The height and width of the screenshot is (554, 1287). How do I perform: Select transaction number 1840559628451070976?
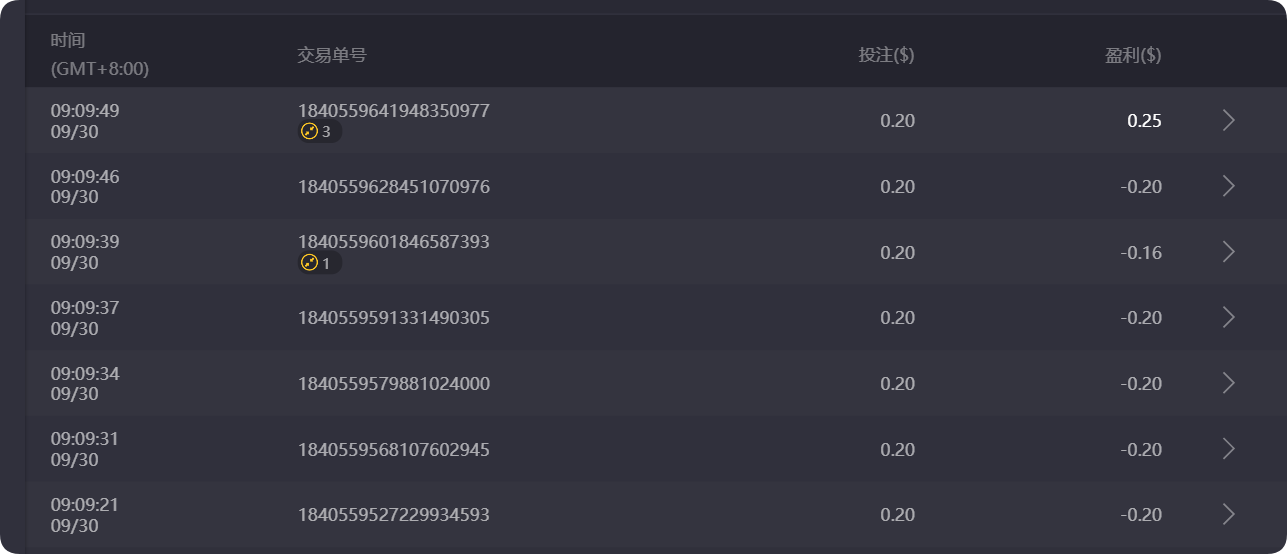[x=393, y=187]
